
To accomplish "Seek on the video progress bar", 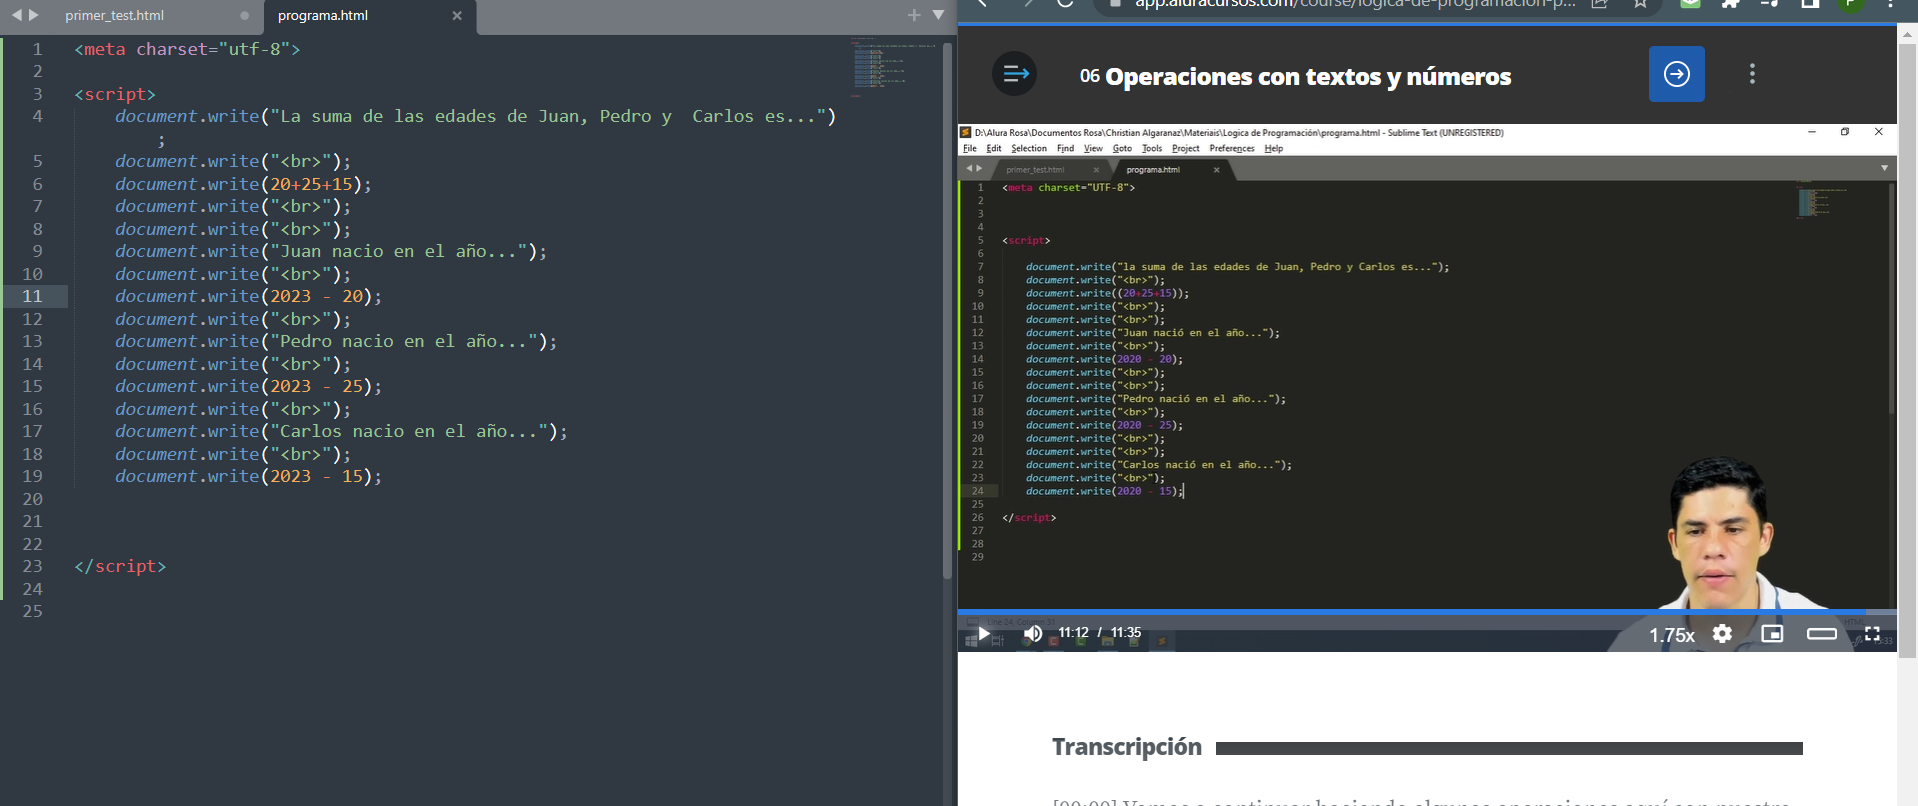I will pos(1427,611).
